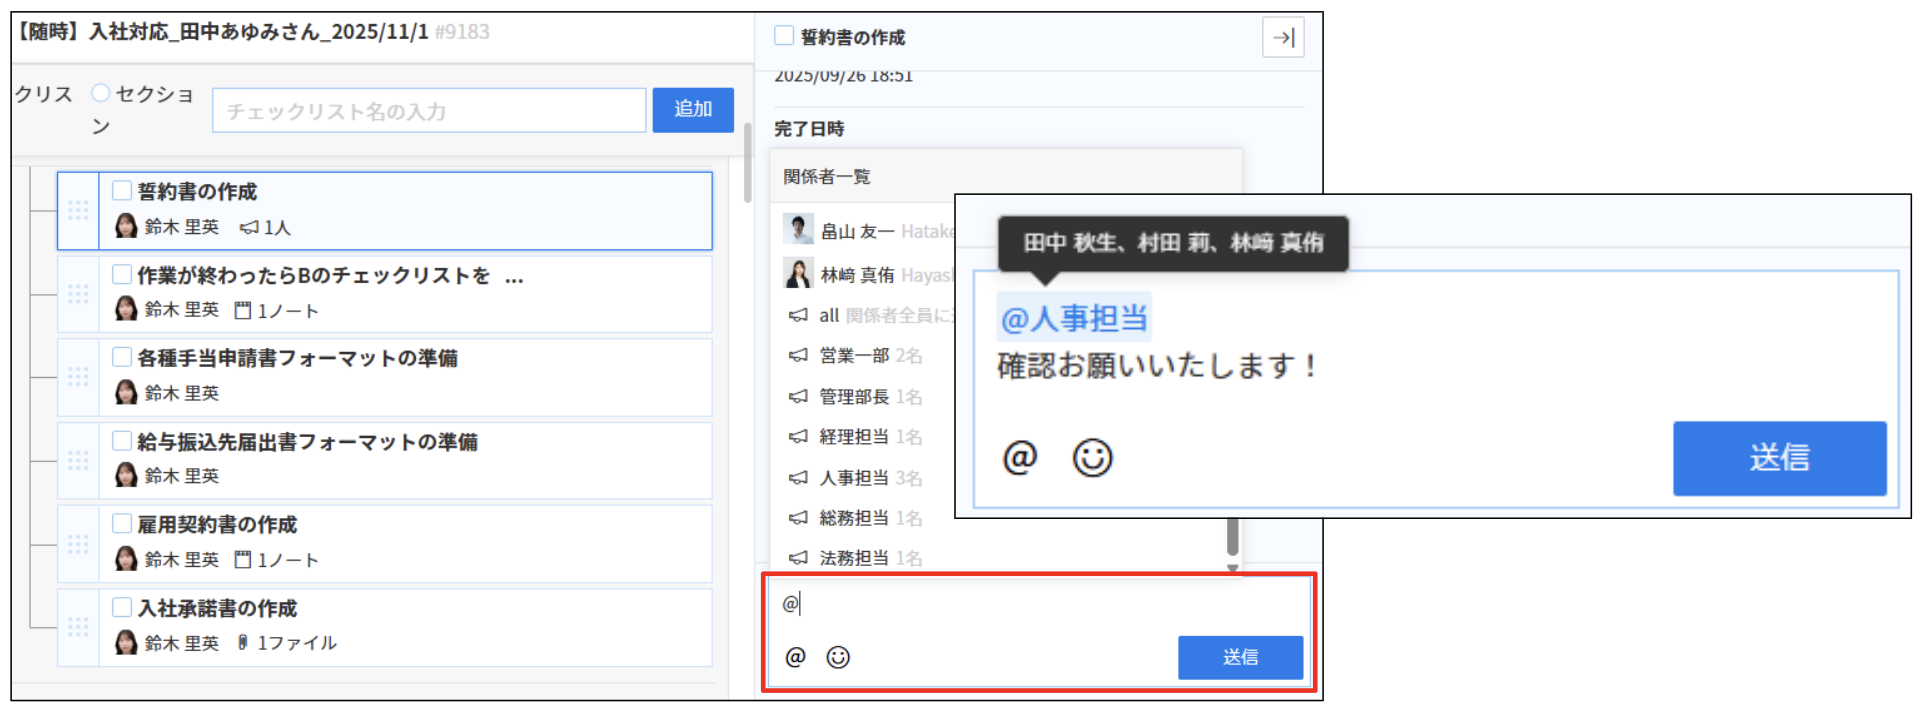Click the large emoji smiley icon
This screenshot has height=710, width=1922.
pos(1092,458)
